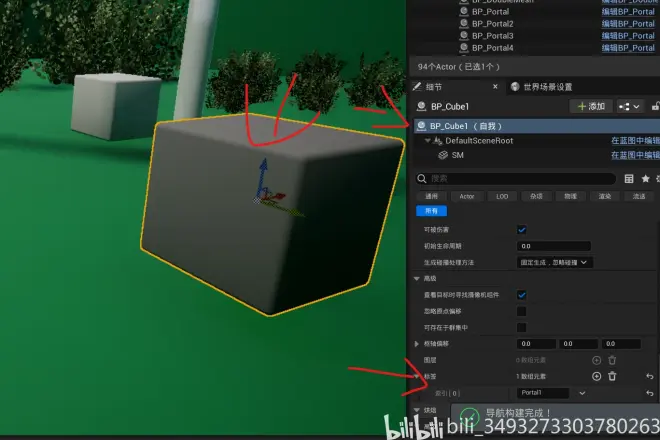Click the BP_Portal4 actor icon

[464, 48]
